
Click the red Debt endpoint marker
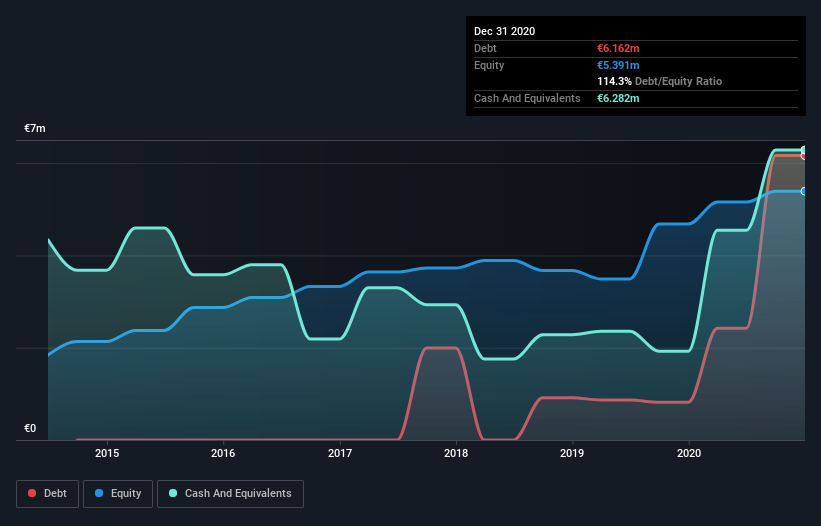(x=804, y=156)
